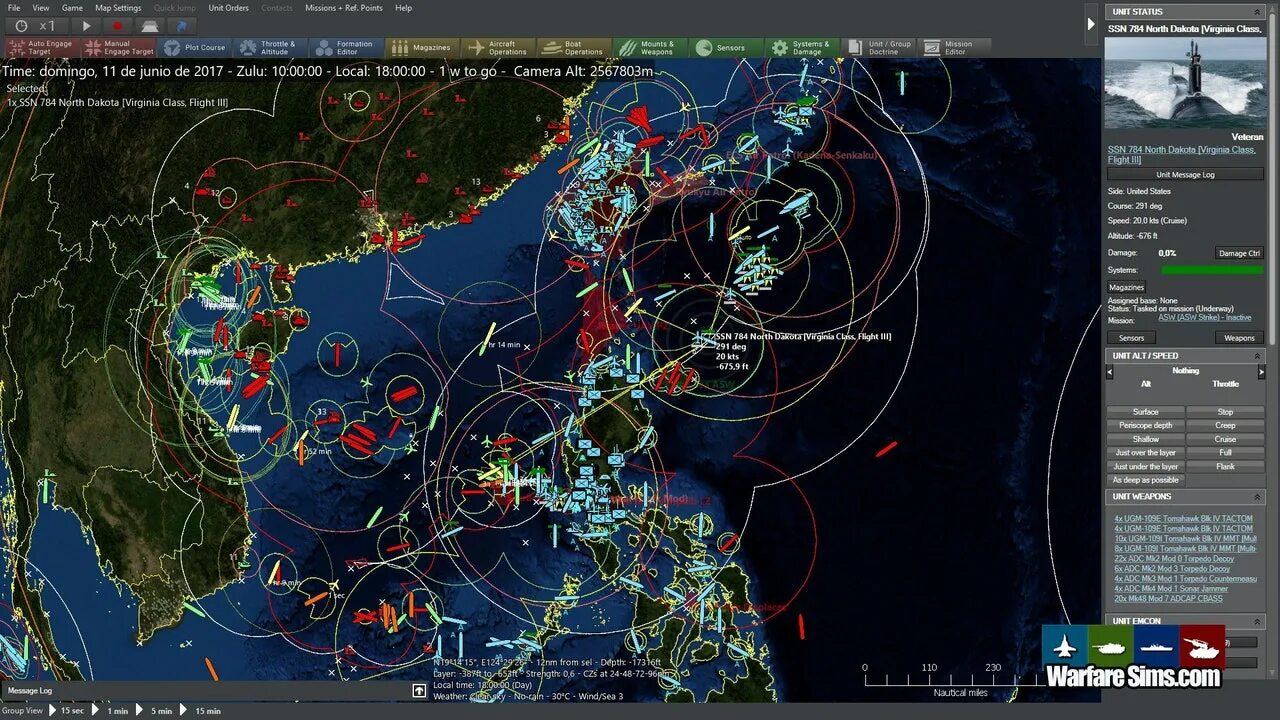This screenshot has width=1280, height=720.
Task: Open Missions + Ref. Points menu
Action: (x=344, y=8)
